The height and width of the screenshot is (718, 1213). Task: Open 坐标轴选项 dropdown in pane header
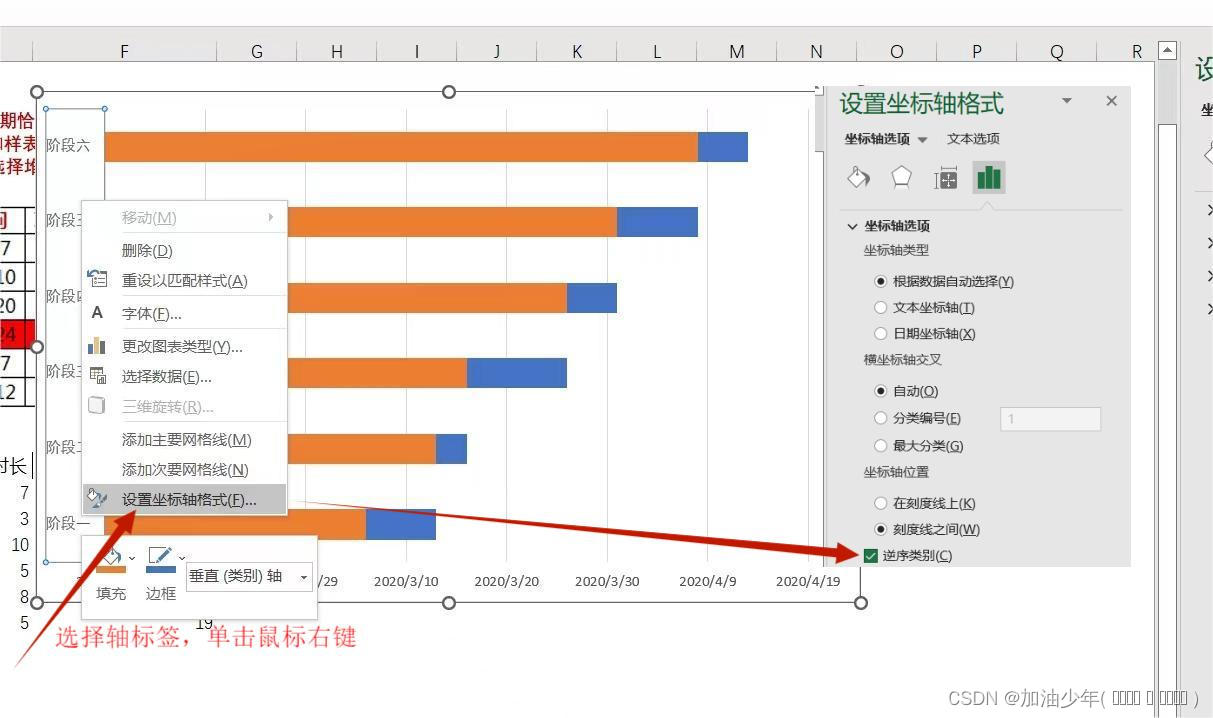[922, 139]
